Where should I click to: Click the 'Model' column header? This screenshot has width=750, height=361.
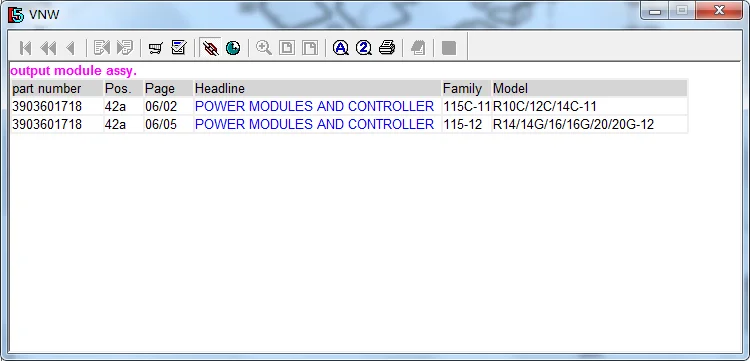(x=590, y=88)
